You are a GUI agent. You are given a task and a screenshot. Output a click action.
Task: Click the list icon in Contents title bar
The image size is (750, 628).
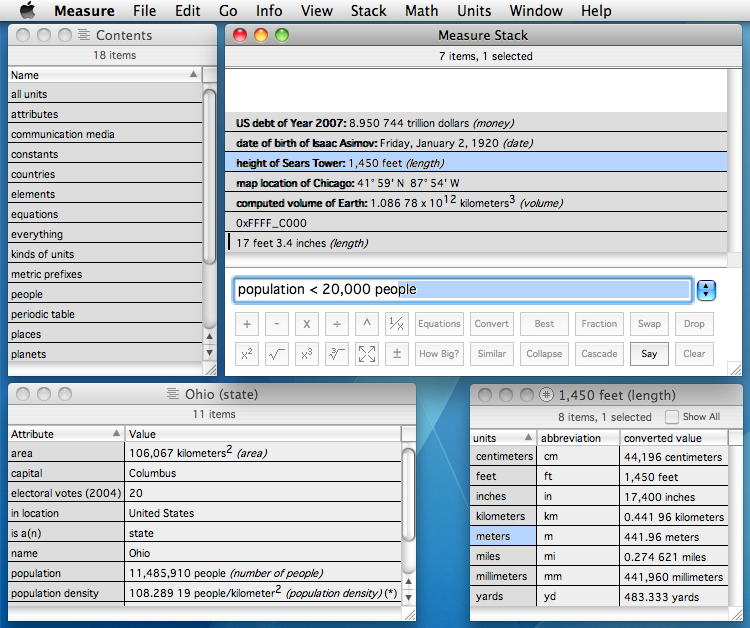[84, 34]
